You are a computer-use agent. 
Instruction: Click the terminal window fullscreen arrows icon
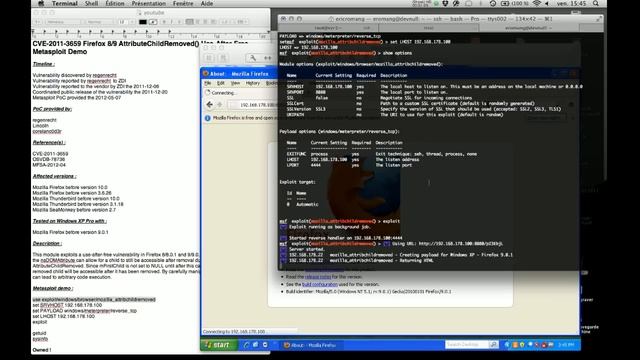[598, 19]
